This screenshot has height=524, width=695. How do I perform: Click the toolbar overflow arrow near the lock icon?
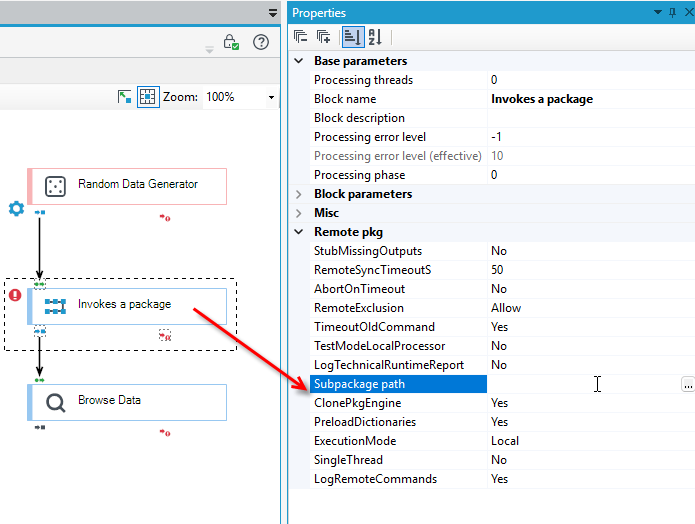[209, 50]
